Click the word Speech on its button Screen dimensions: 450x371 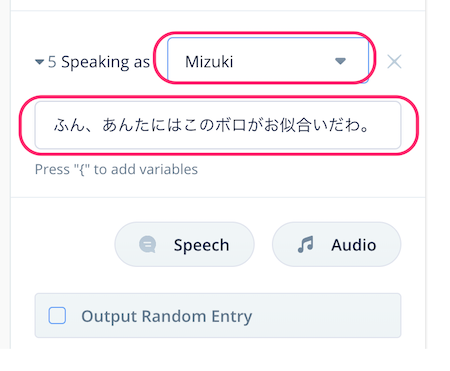(x=201, y=245)
